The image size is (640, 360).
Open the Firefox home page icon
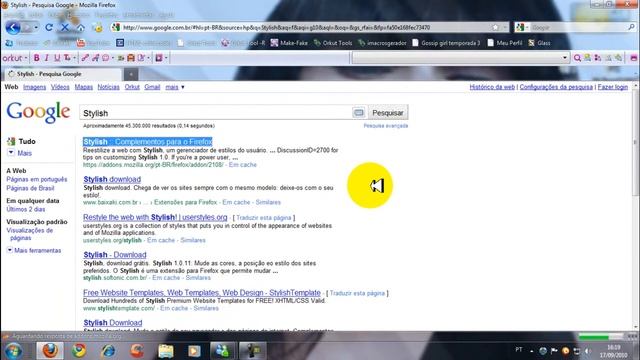tap(81, 28)
